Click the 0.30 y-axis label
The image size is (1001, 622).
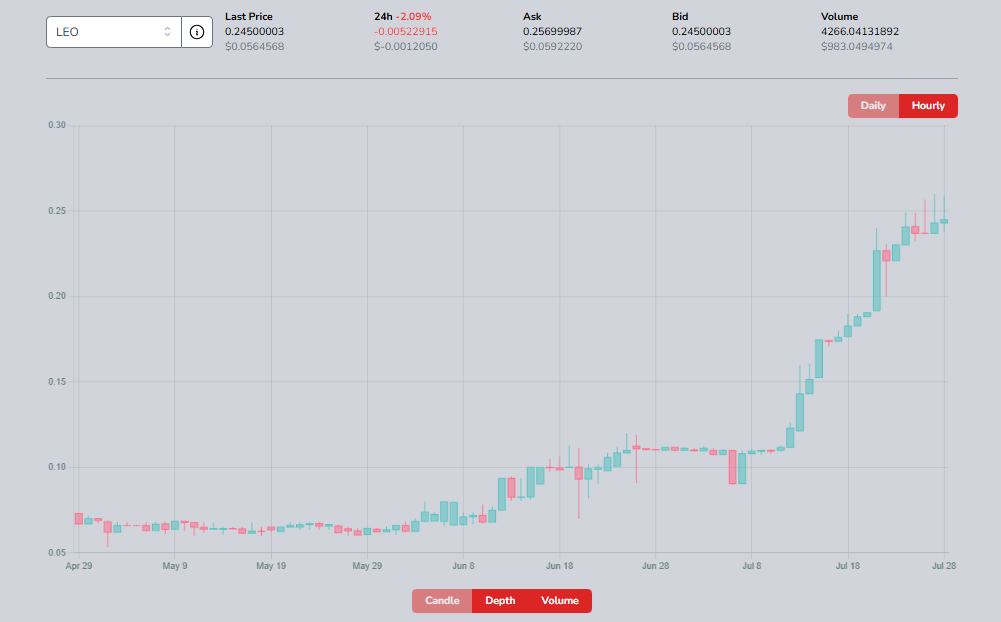[57, 125]
